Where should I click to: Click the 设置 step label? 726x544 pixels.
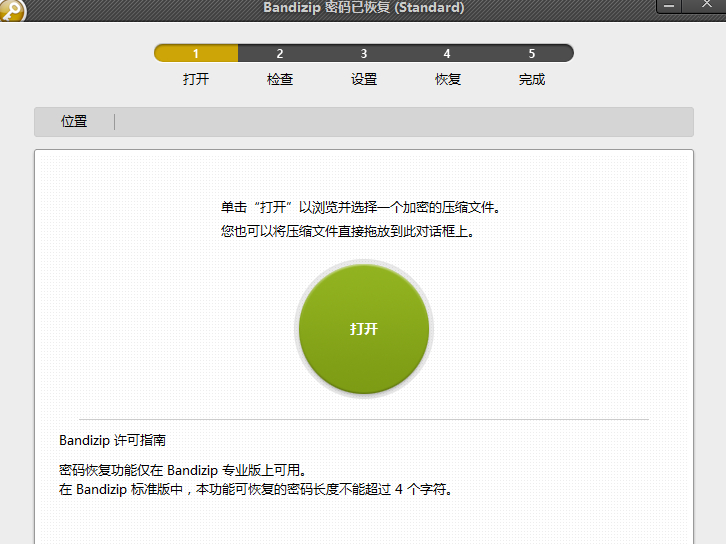click(364, 79)
